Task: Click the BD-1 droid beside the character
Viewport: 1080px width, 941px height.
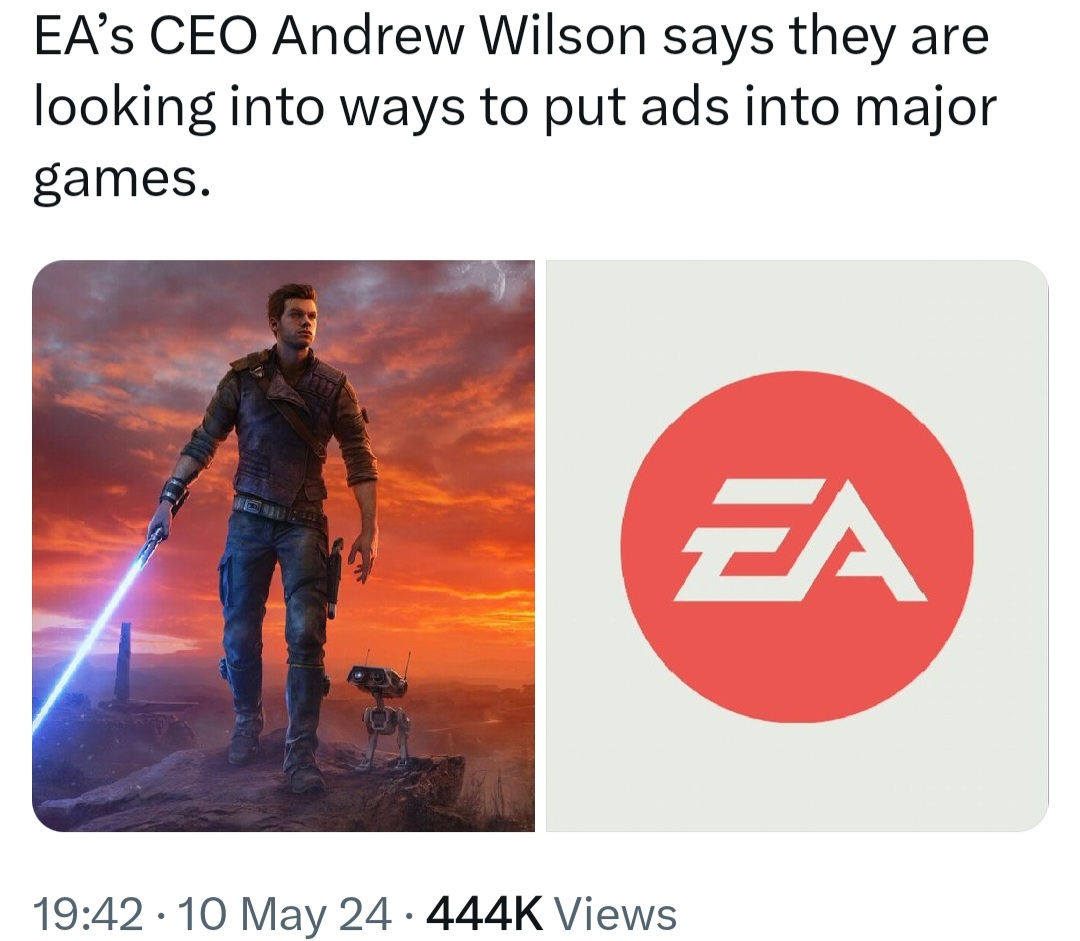Action: tap(376, 710)
